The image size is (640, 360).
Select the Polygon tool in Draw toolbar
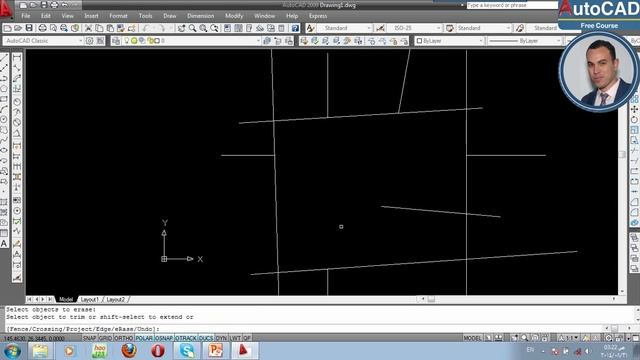click(4, 89)
